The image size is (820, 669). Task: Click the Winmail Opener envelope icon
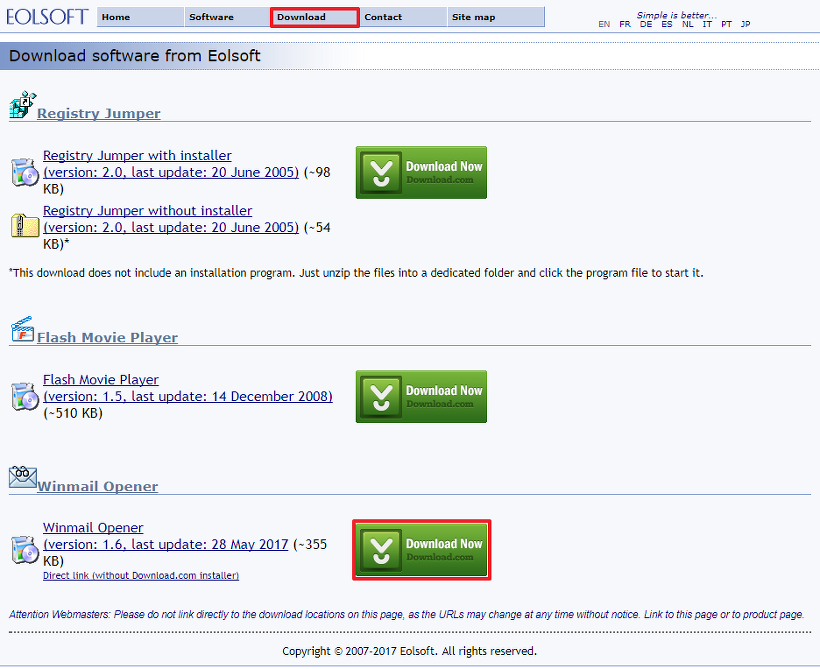click(x=22, y=477)
